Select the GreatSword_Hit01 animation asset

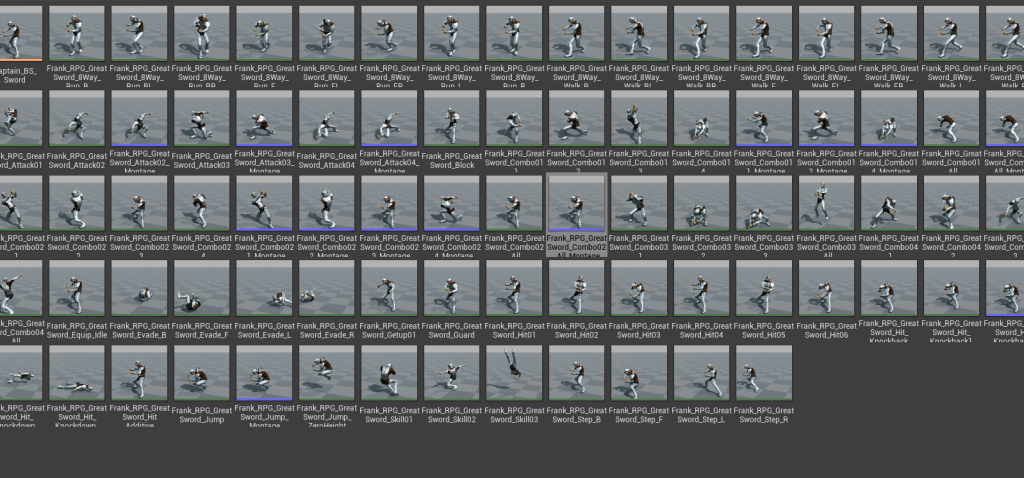[x=514, y=288]
